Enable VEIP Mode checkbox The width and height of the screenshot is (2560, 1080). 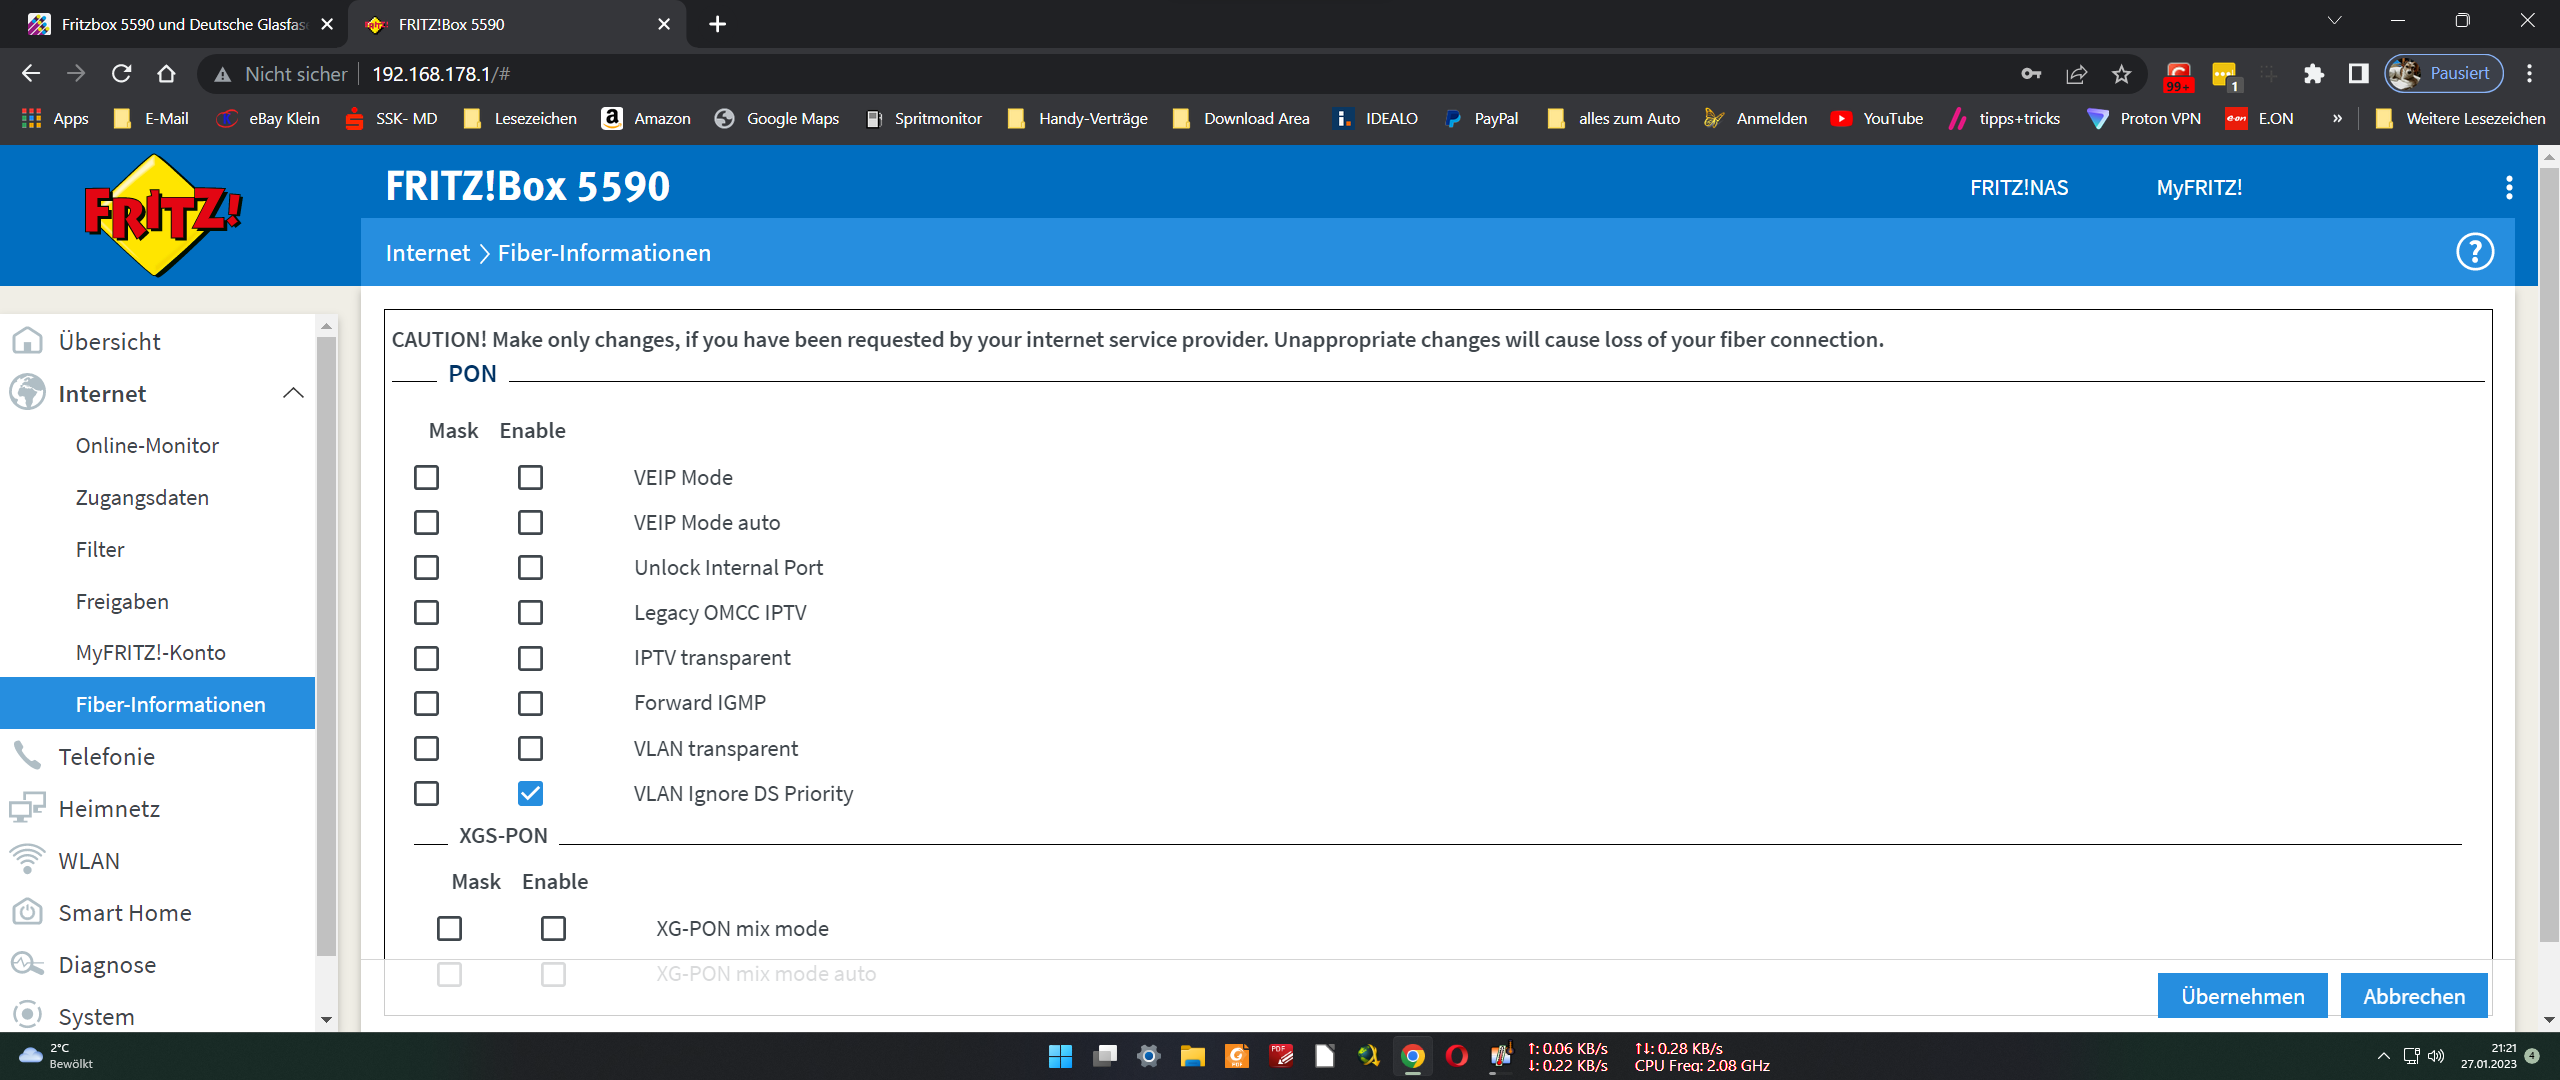point(530,478)
